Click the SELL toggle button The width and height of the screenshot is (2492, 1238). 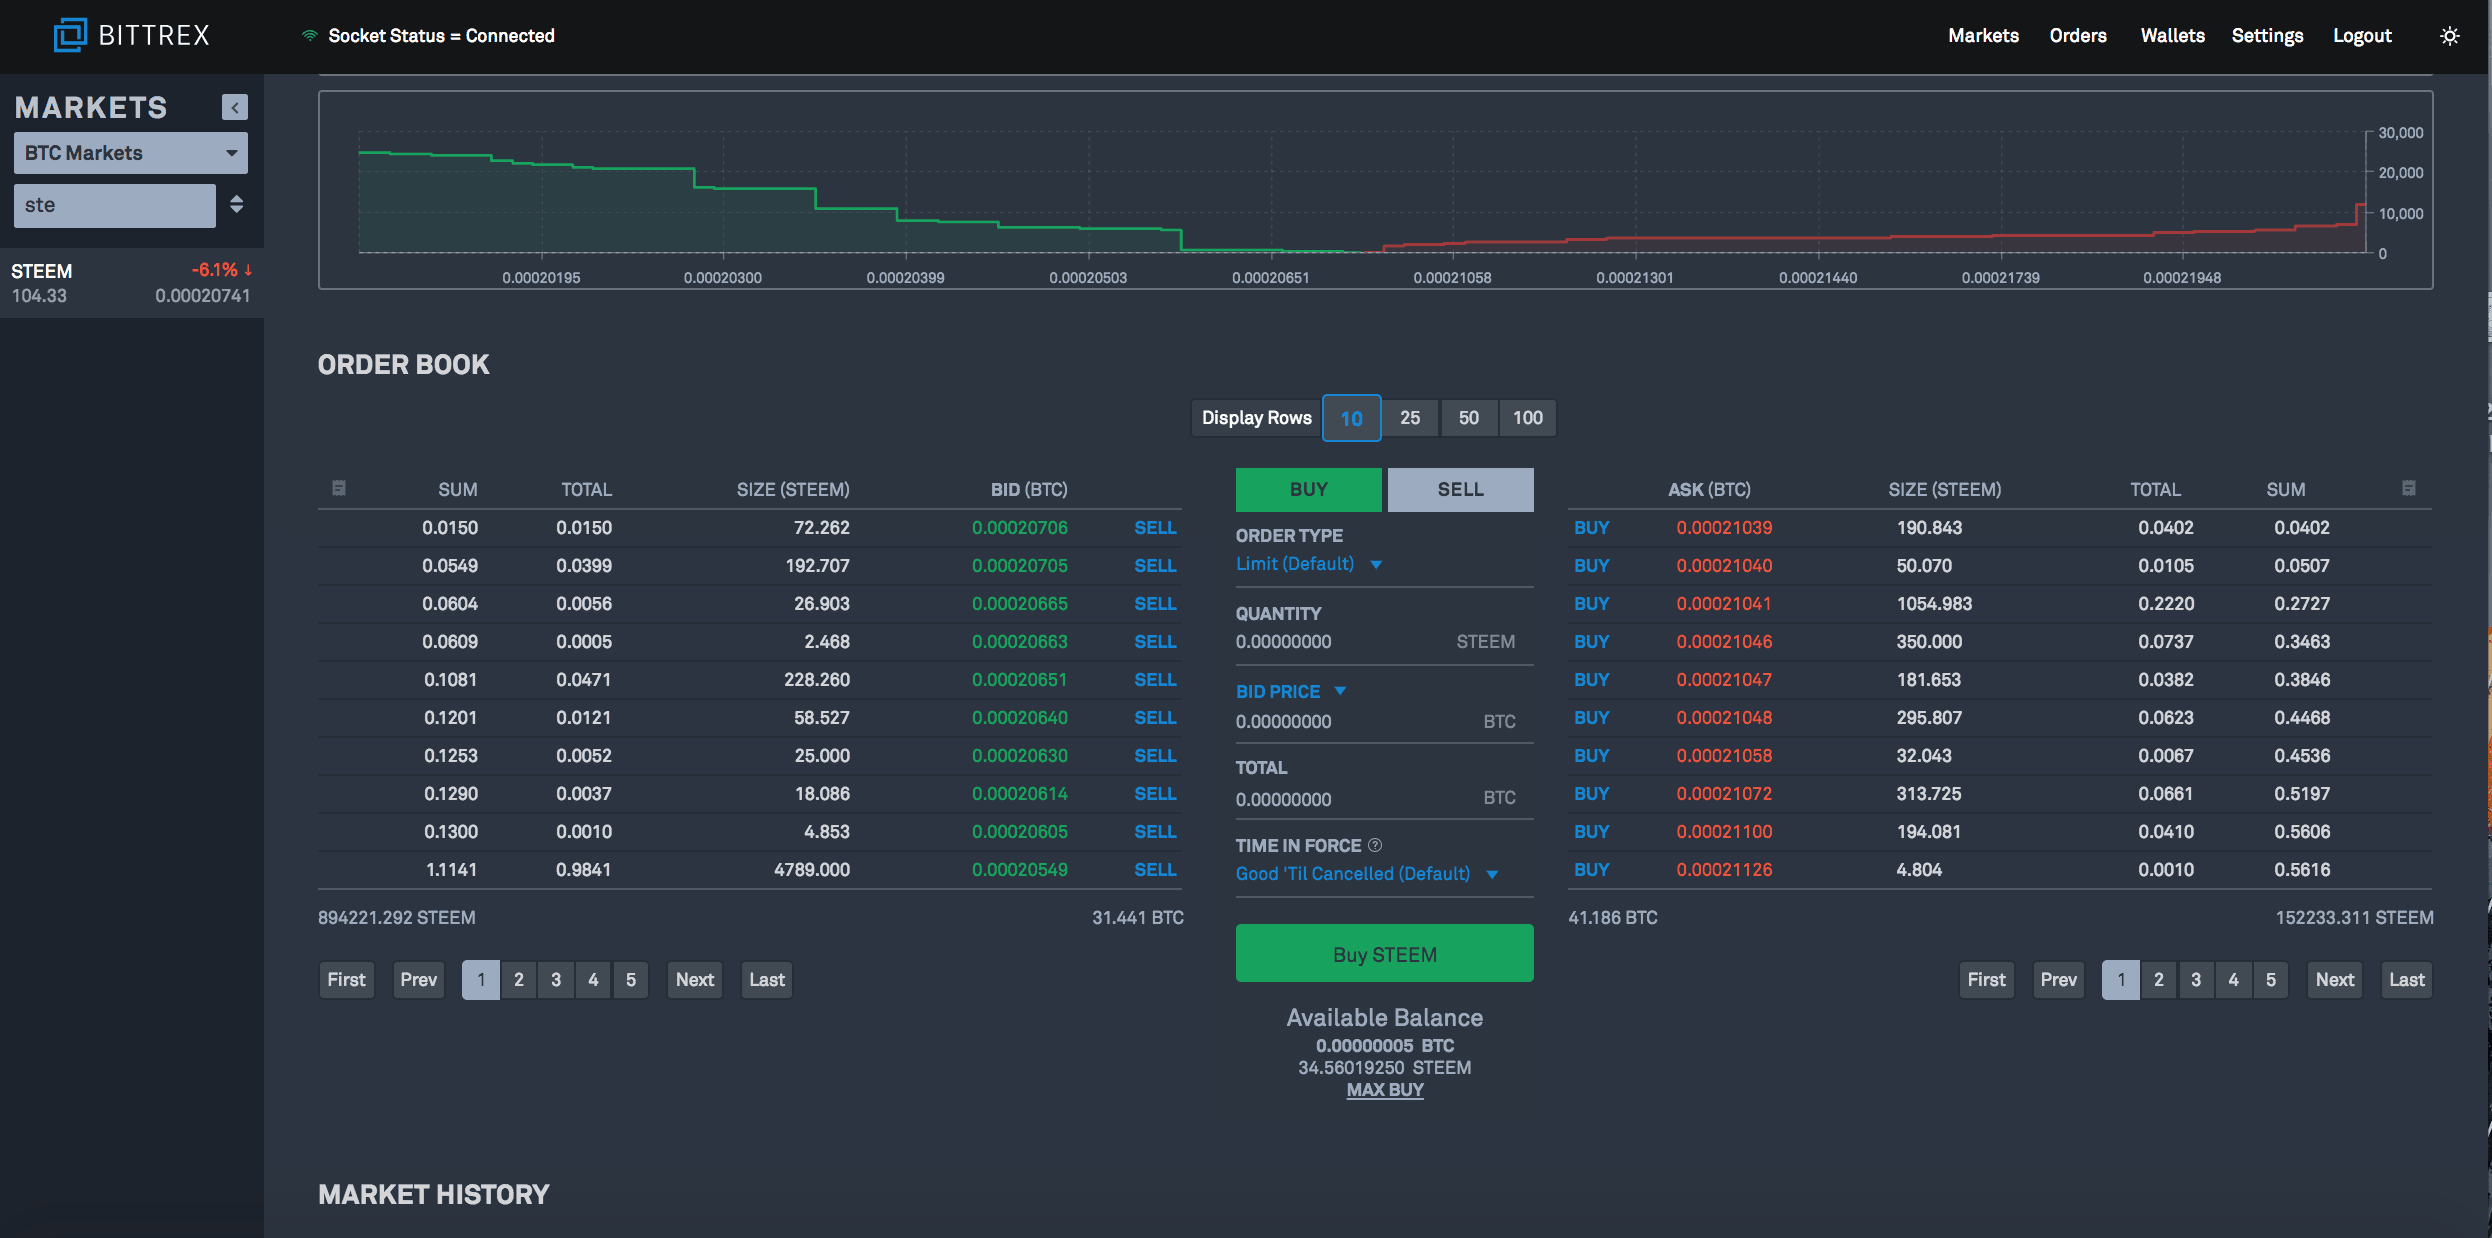coord(1457,488)
